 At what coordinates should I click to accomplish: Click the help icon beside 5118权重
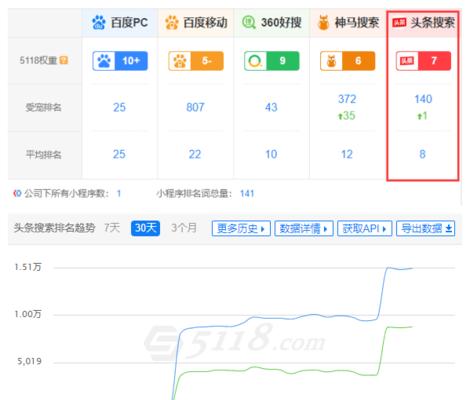tap(64, 60)
